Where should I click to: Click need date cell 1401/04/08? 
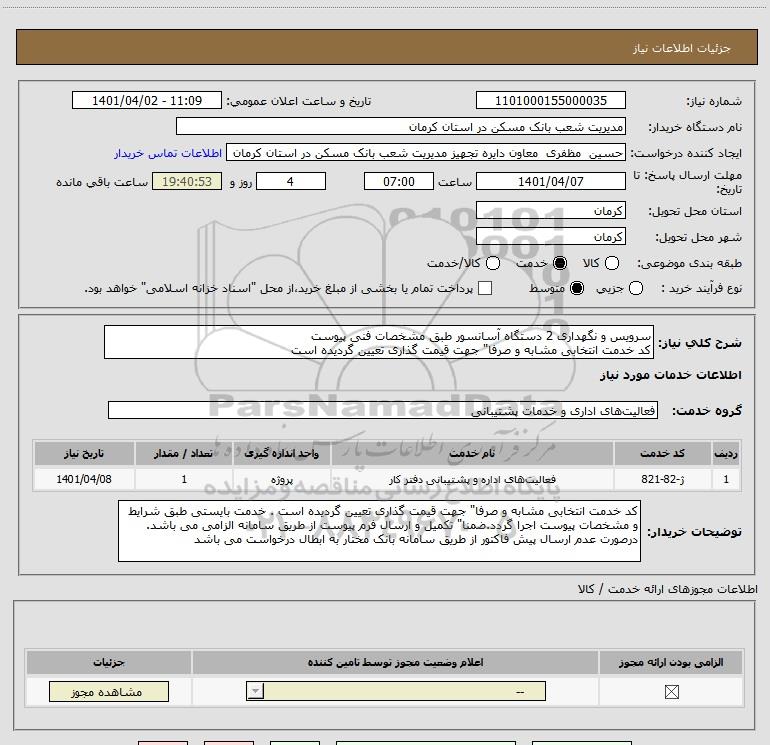84,479
